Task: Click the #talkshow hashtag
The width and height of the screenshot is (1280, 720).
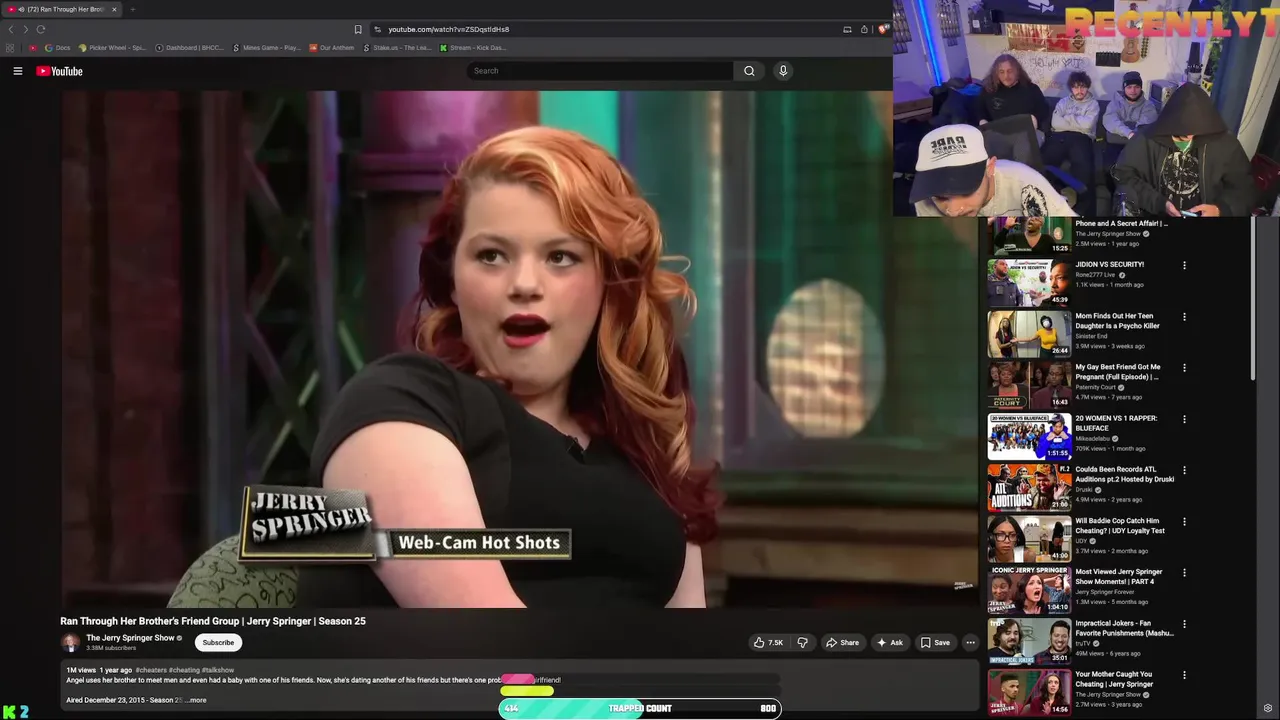Action: (218, 670)
